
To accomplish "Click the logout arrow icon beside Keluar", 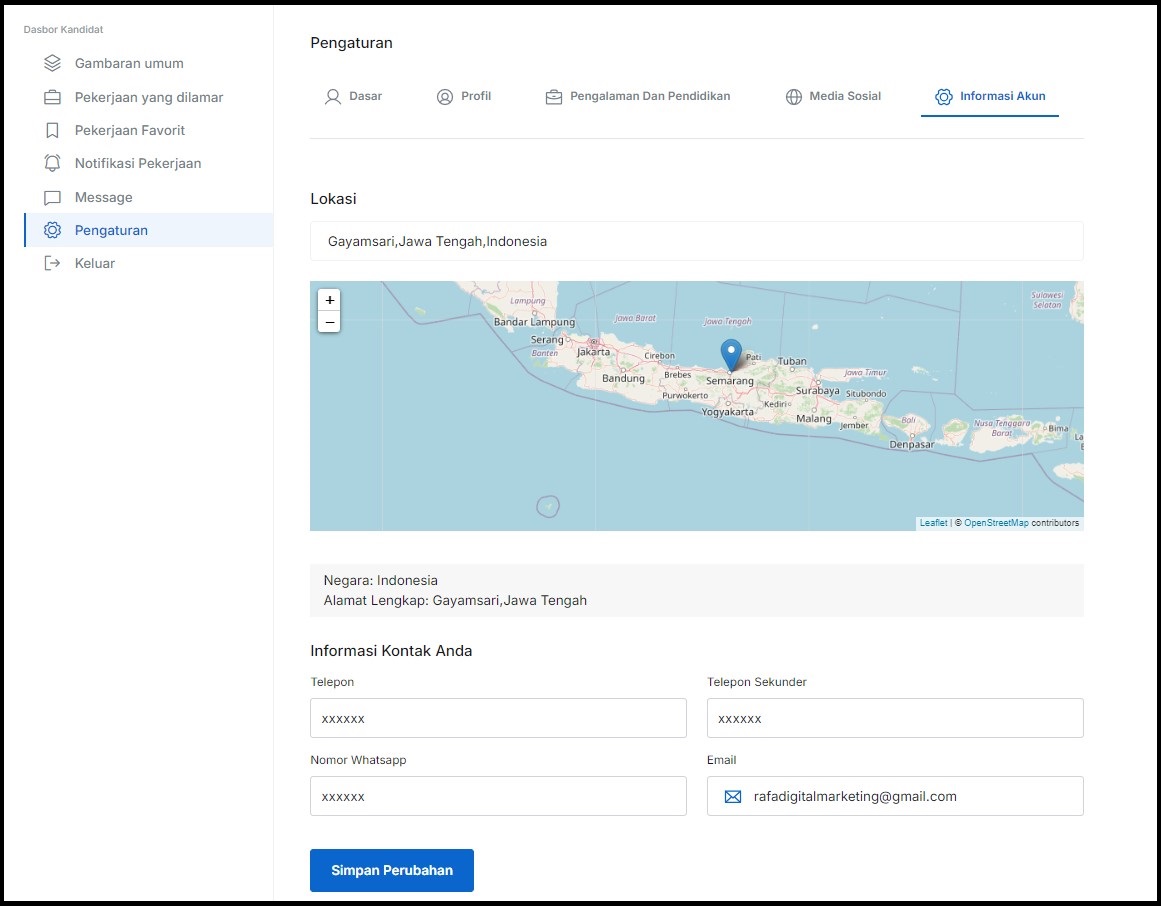I will (x=52, y=264).
